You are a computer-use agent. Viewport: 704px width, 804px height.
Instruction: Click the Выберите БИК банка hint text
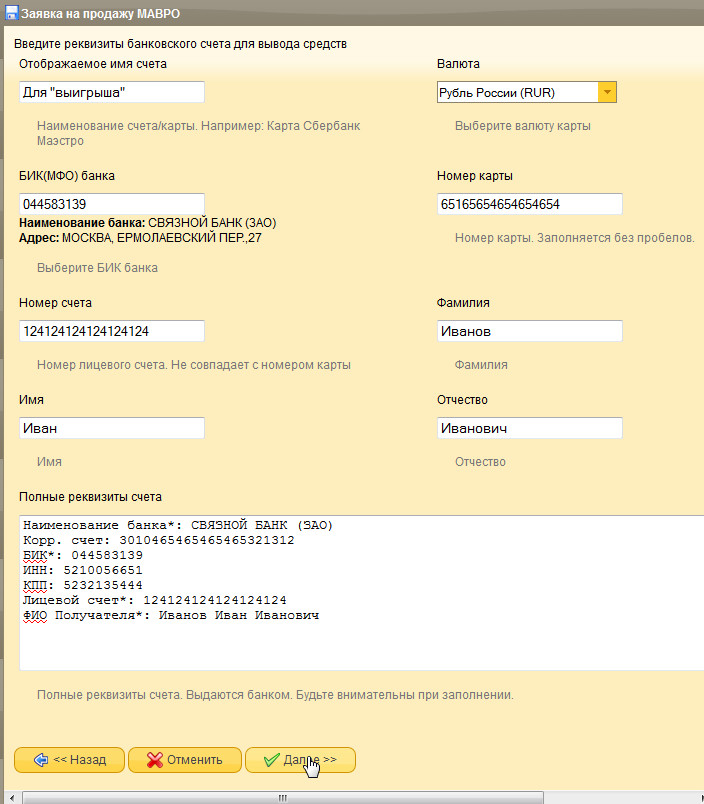(x=97, y=268)
